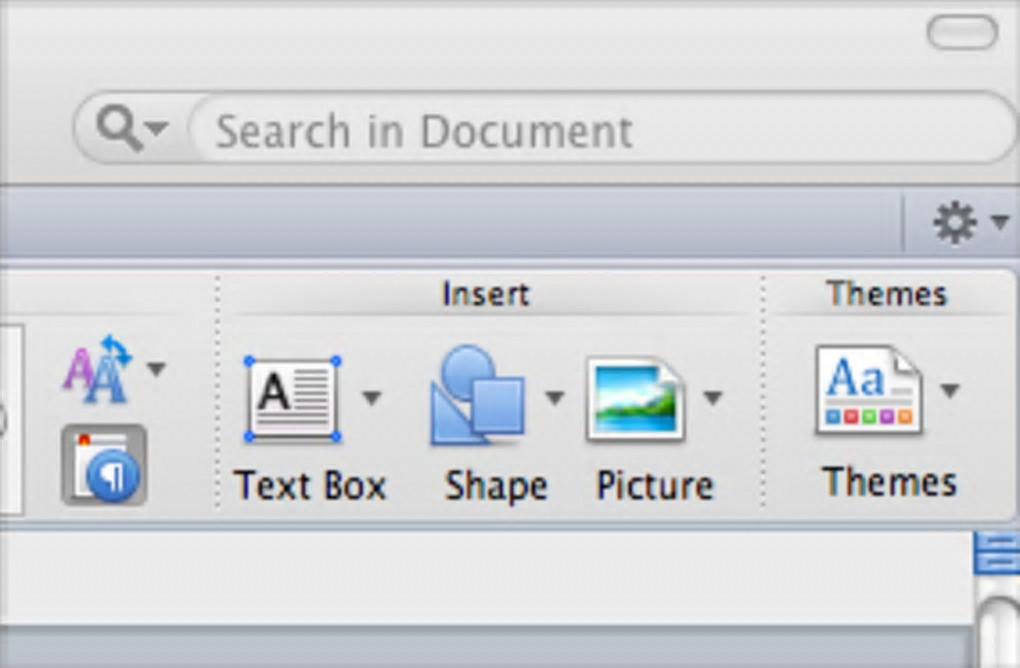
Task: Toggle the highlighted Styles pane button
Action: [104, 465]
